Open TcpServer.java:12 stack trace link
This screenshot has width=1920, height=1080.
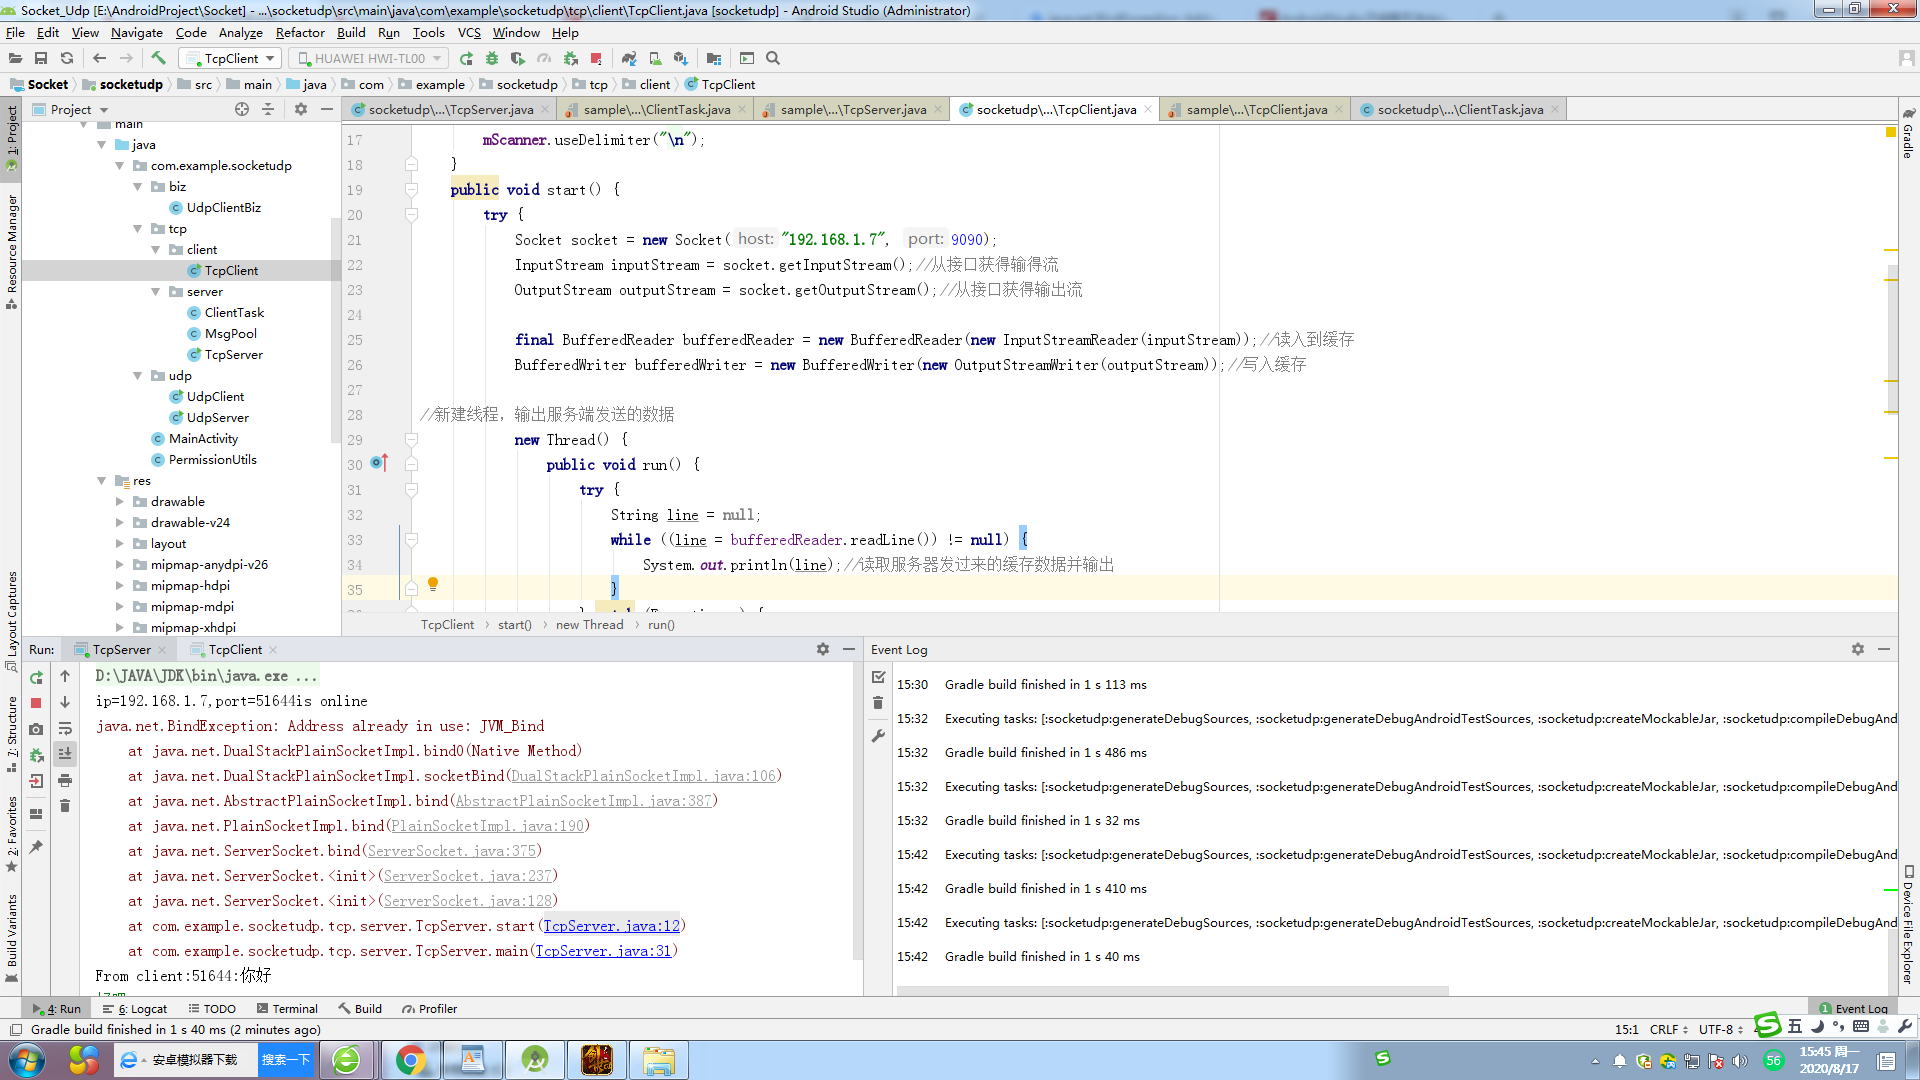click(612, 926)
